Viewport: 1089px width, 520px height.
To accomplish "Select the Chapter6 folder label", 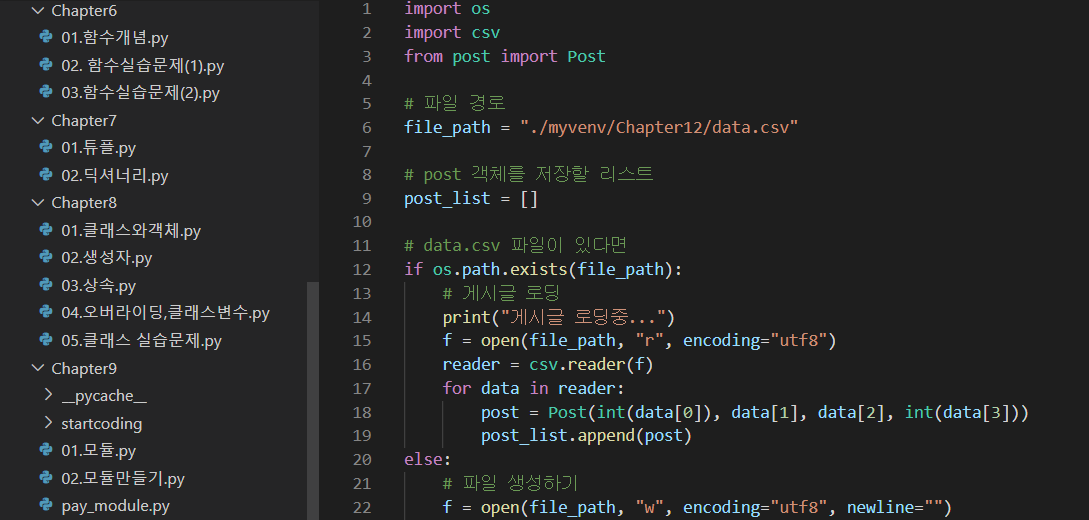I will click(x=84, y=11).
